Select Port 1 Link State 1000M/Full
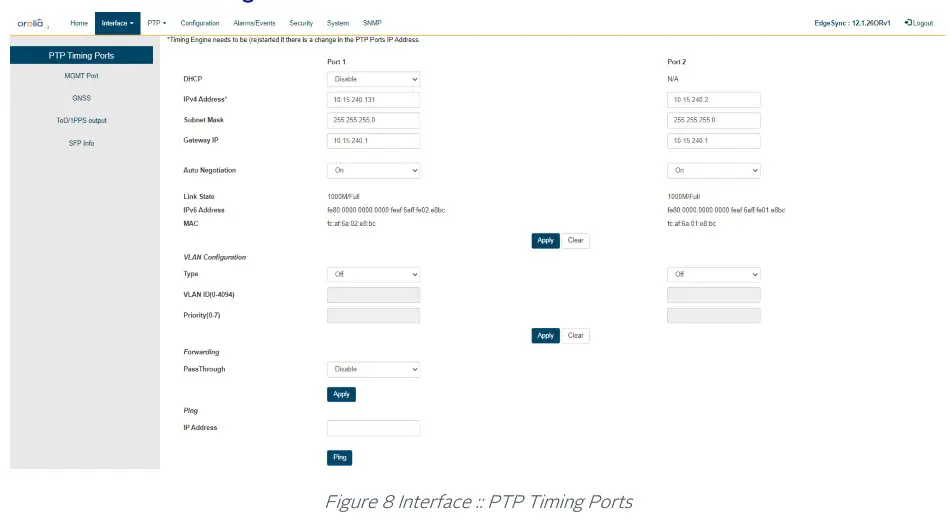 344,197
